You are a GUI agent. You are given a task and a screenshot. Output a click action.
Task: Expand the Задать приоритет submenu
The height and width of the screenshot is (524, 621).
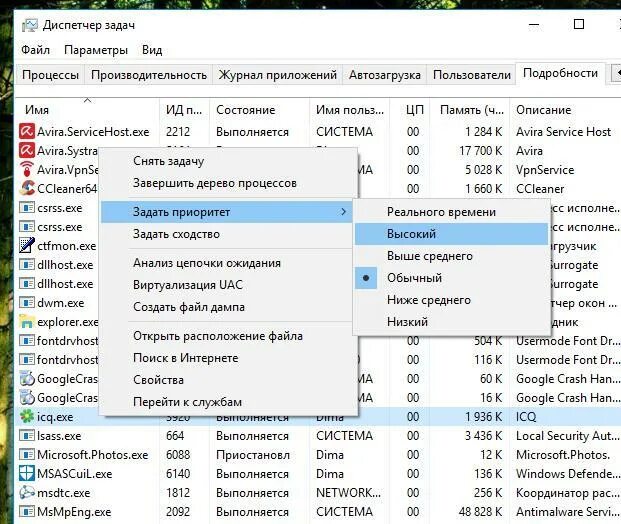point(227,212)
